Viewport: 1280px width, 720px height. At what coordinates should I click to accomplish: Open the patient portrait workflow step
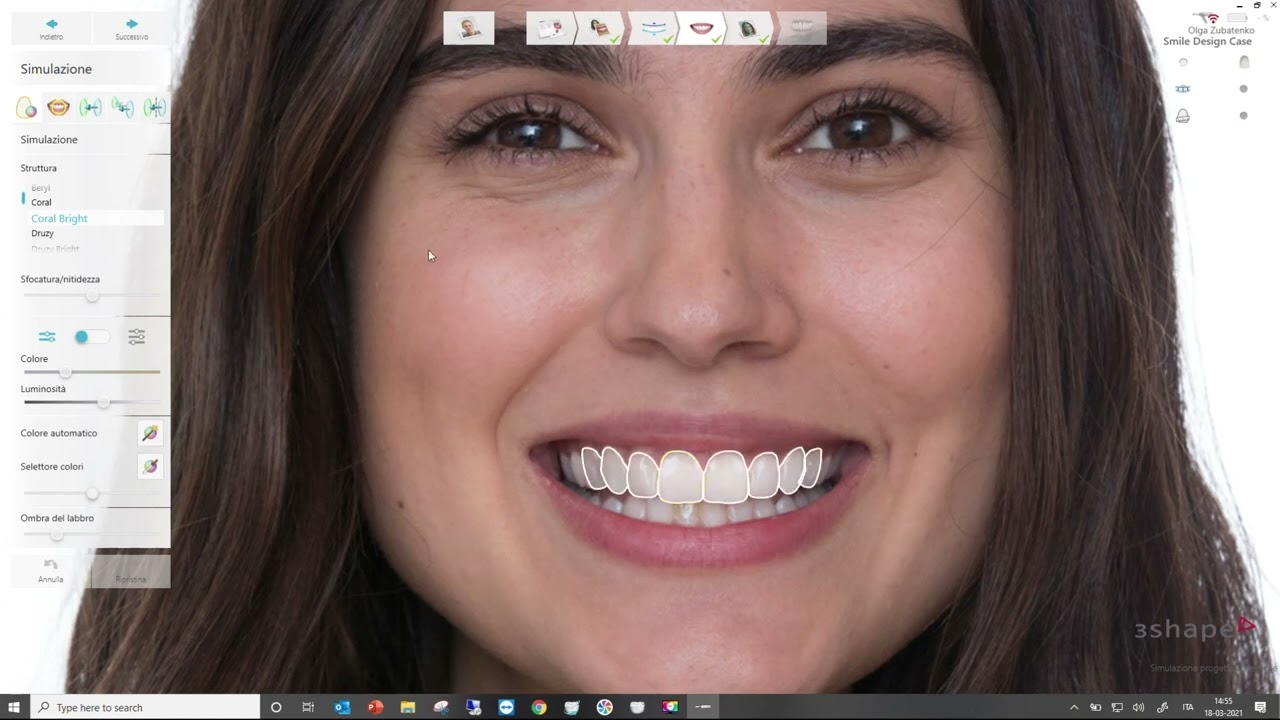pyautogui.click(x=469, y=28)
